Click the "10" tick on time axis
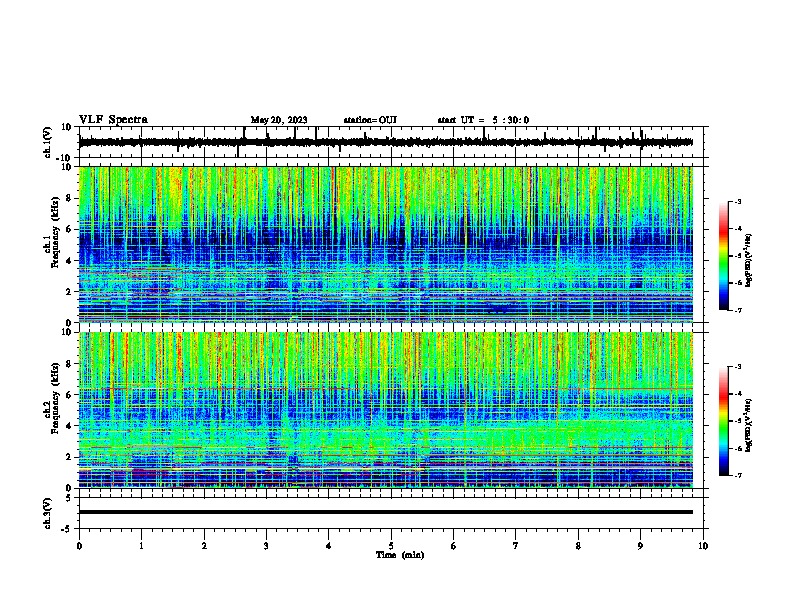792x612 pixels. [703, 546]
